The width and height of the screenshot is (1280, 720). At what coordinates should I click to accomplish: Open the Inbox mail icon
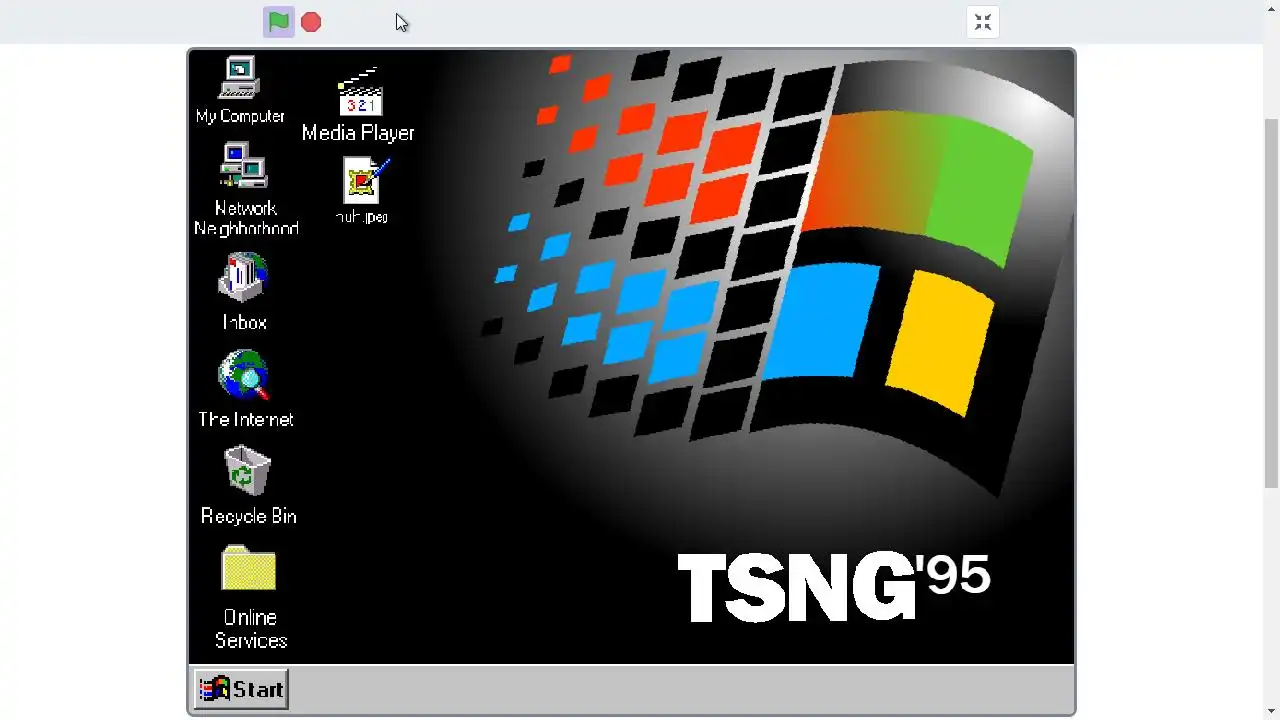pyautogui.click(x=243, y=277)
